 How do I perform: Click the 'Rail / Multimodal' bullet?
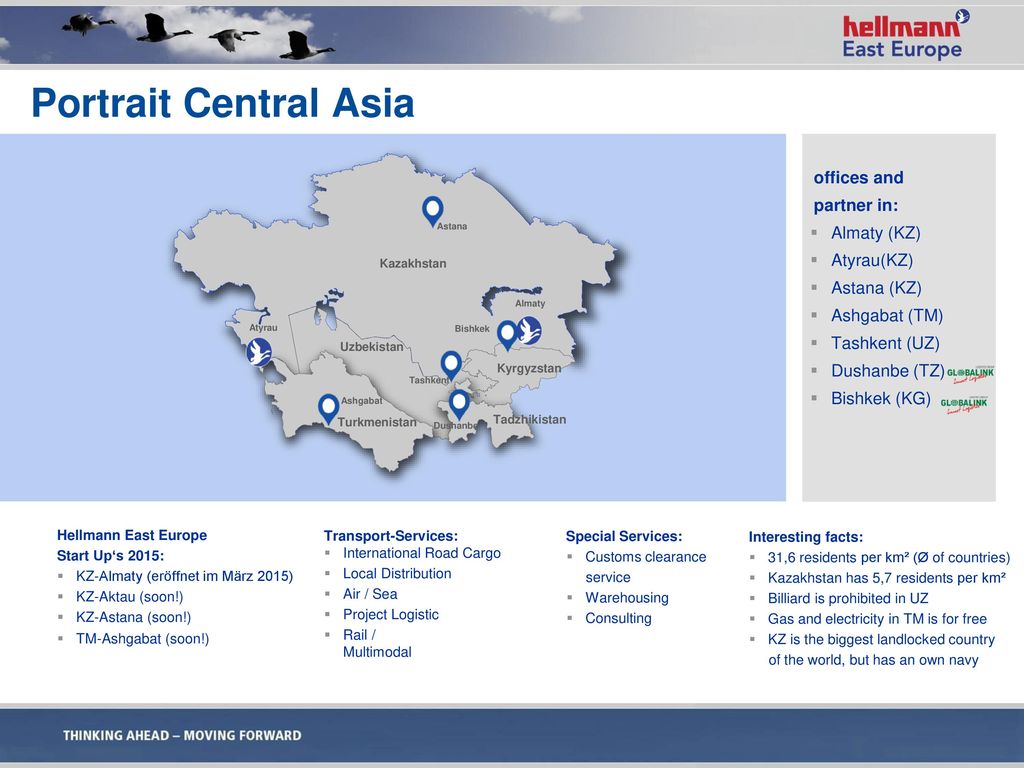pyautogui.click(x=377, y=643)
